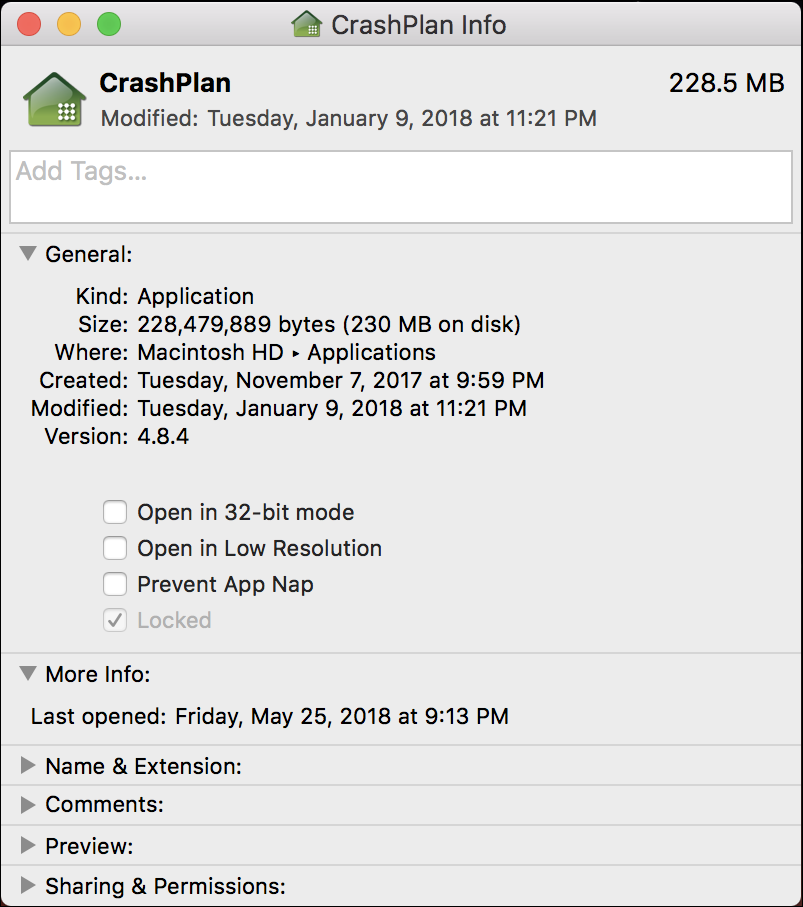803x907 pixels.
Task: Expand the Comments section
Action: point(28,805)
